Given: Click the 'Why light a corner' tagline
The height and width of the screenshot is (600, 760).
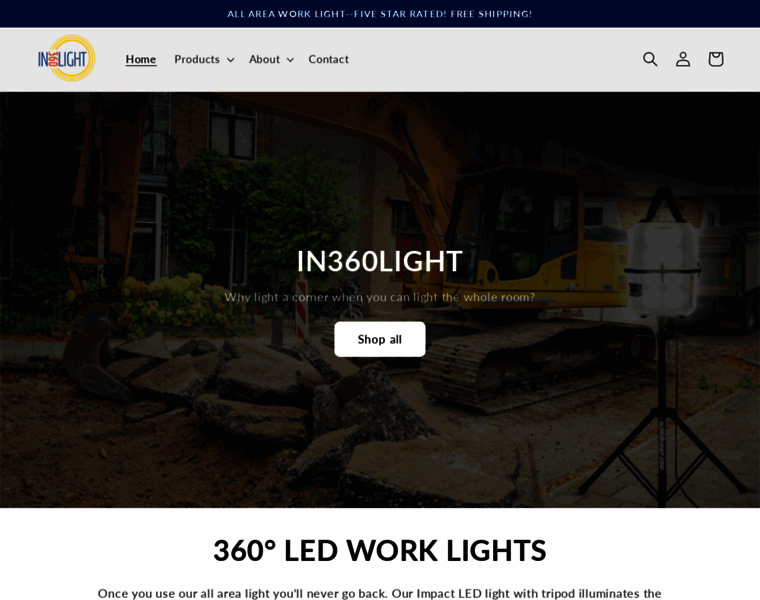Looking at the screenshot, I should [x=380, y=297].
